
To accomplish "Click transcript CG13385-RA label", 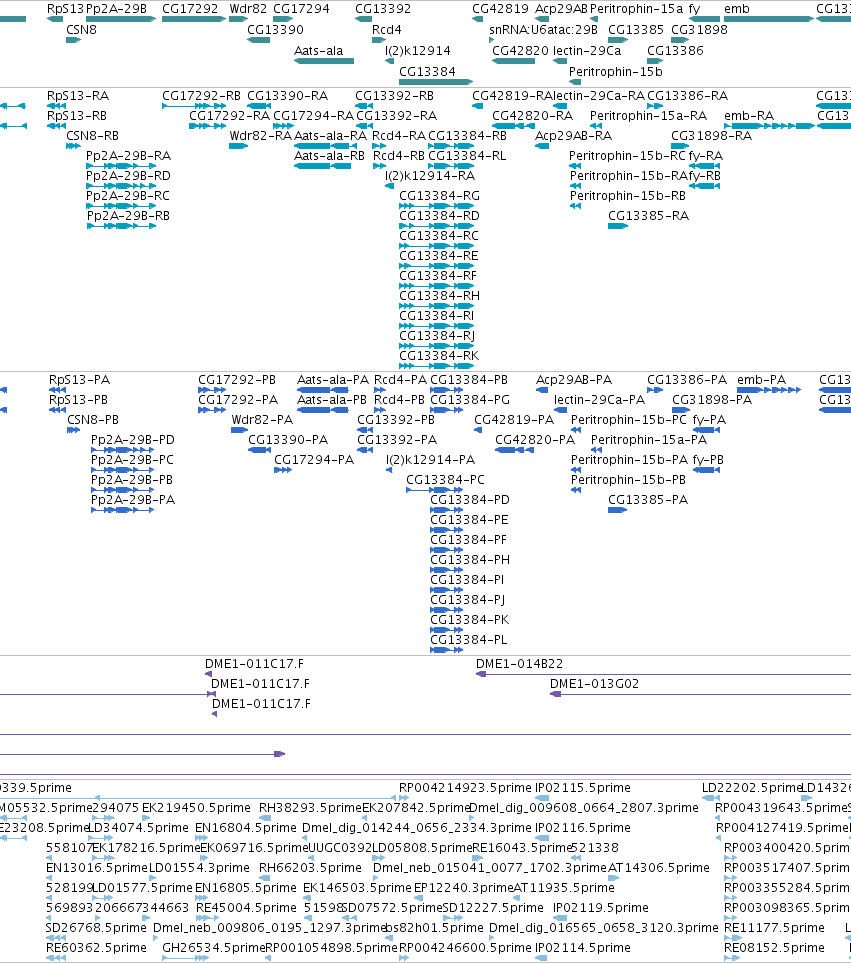I will click(x=648, y=216).
